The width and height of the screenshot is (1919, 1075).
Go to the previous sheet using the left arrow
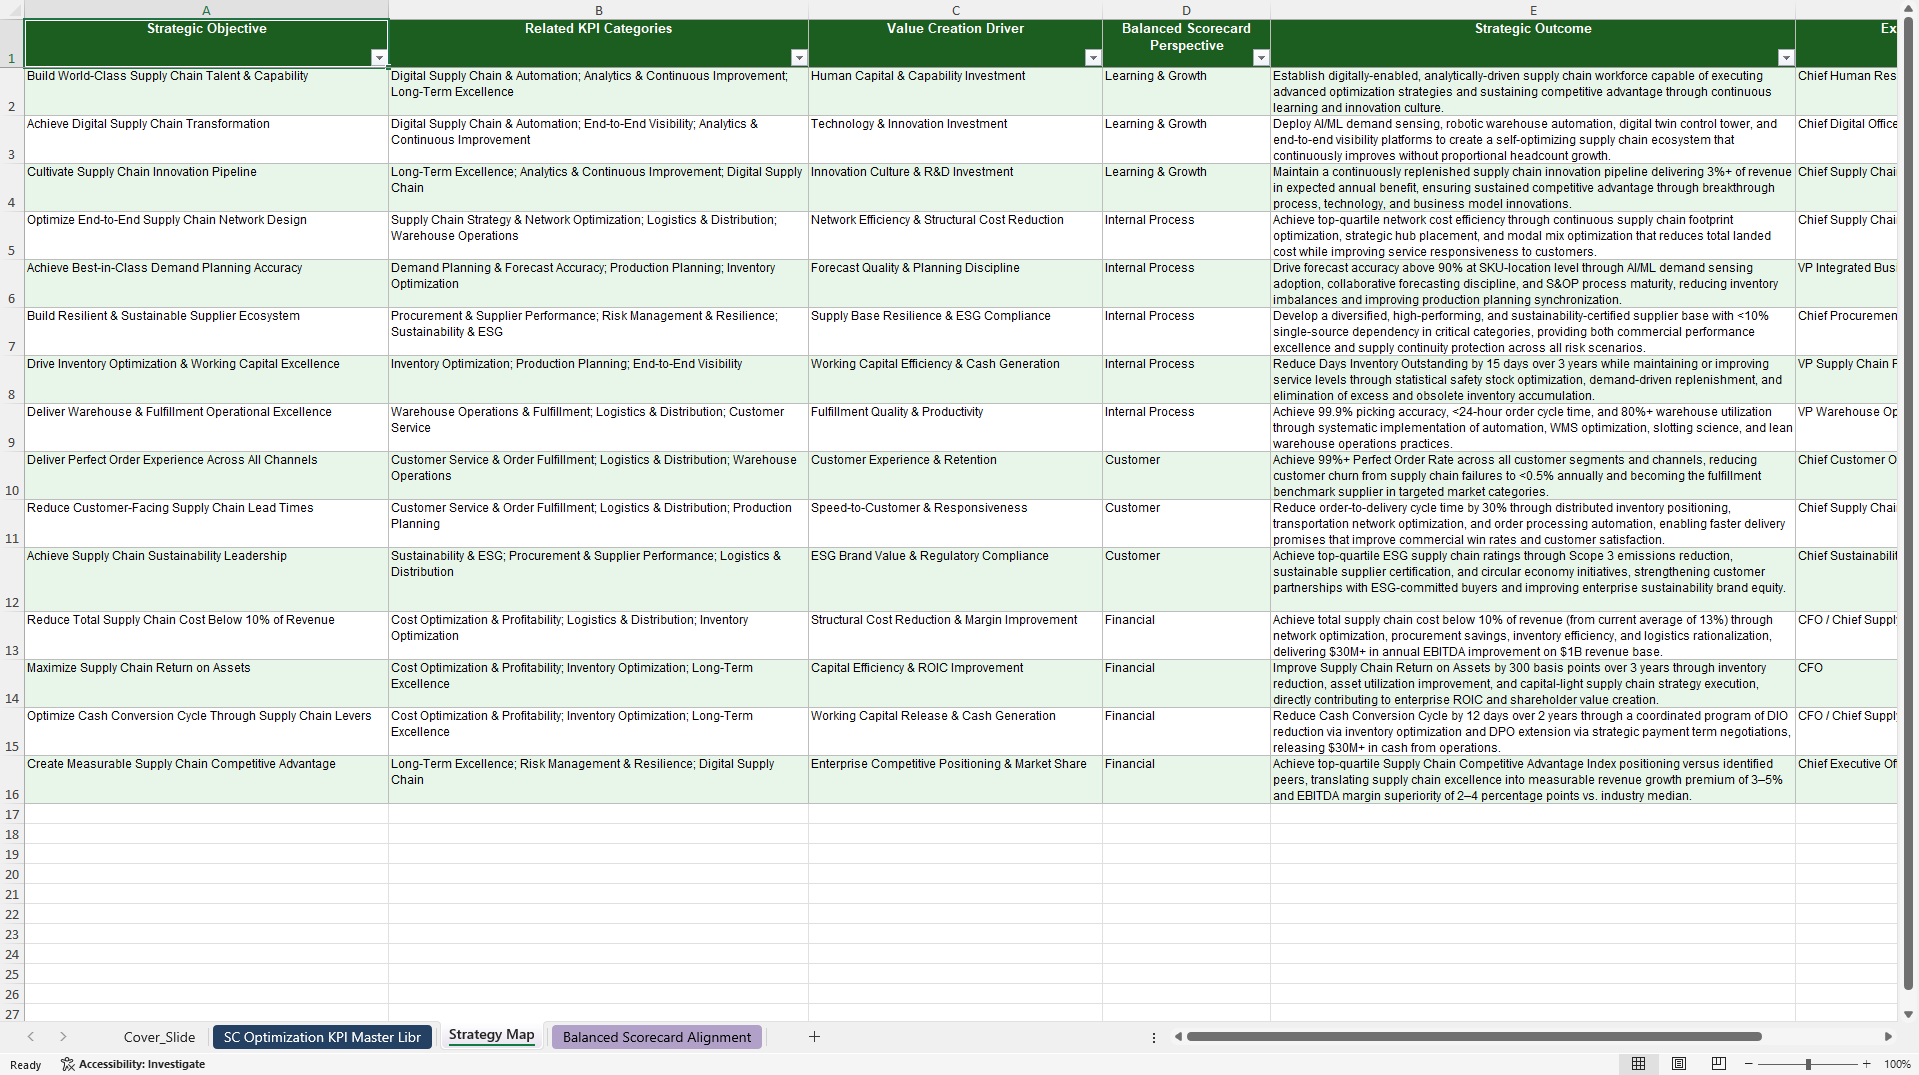click(x=31, y=1037)
